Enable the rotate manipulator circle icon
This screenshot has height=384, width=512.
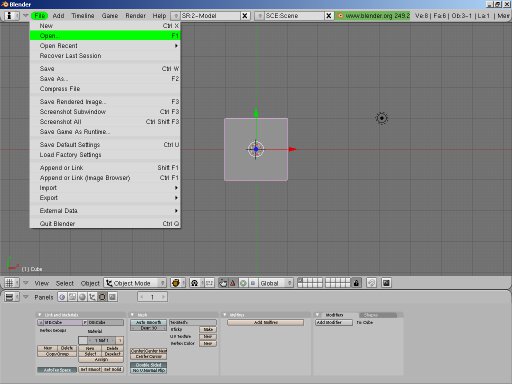click(x=243, y=283)
